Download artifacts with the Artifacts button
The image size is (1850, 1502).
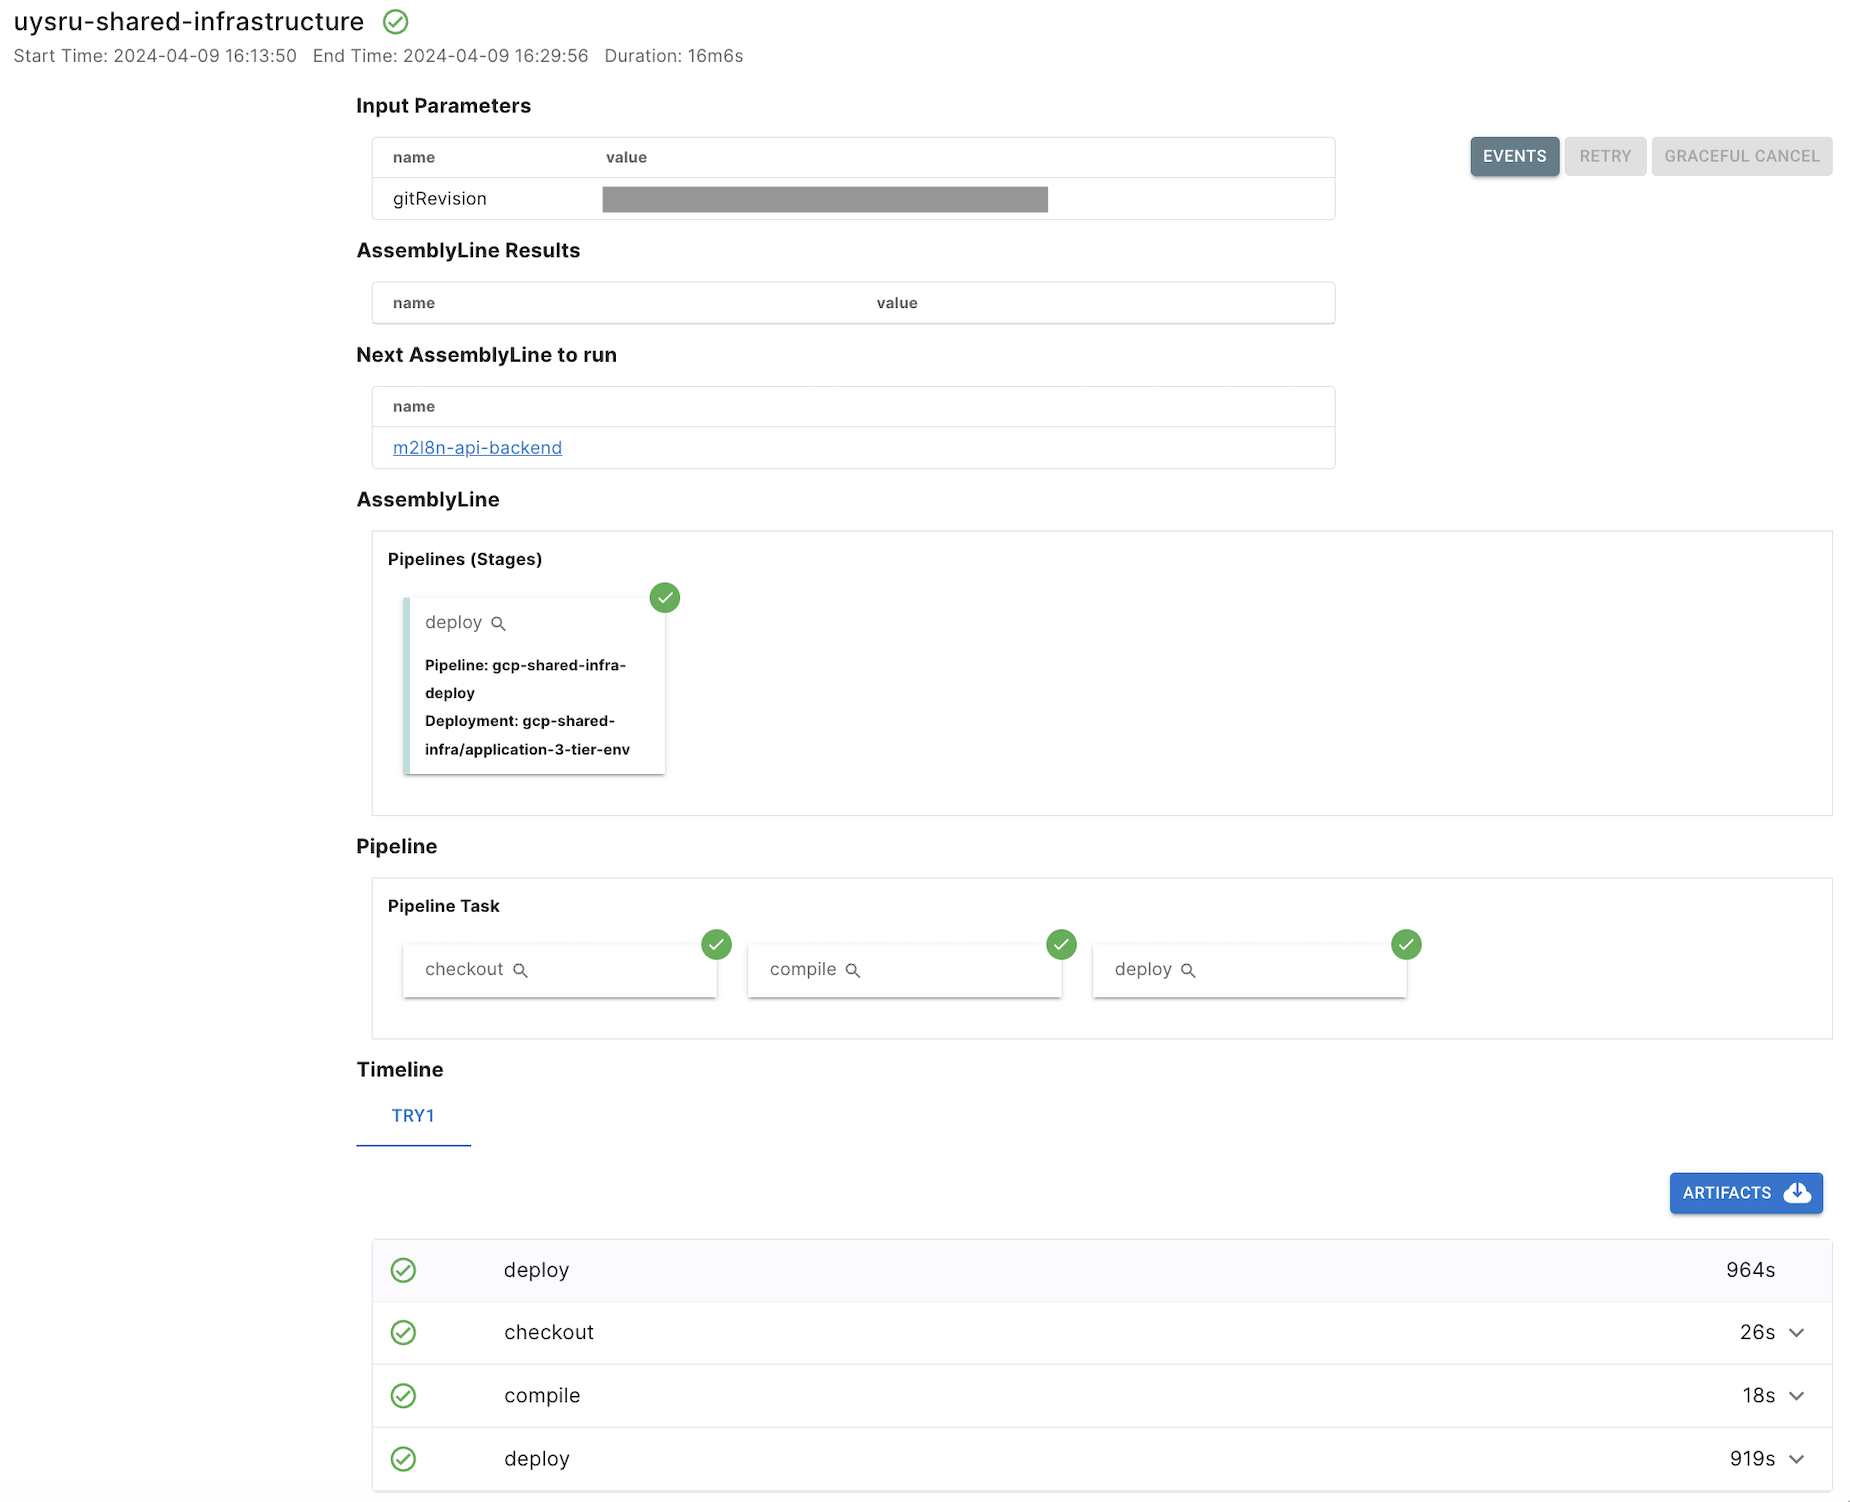1745,1193
